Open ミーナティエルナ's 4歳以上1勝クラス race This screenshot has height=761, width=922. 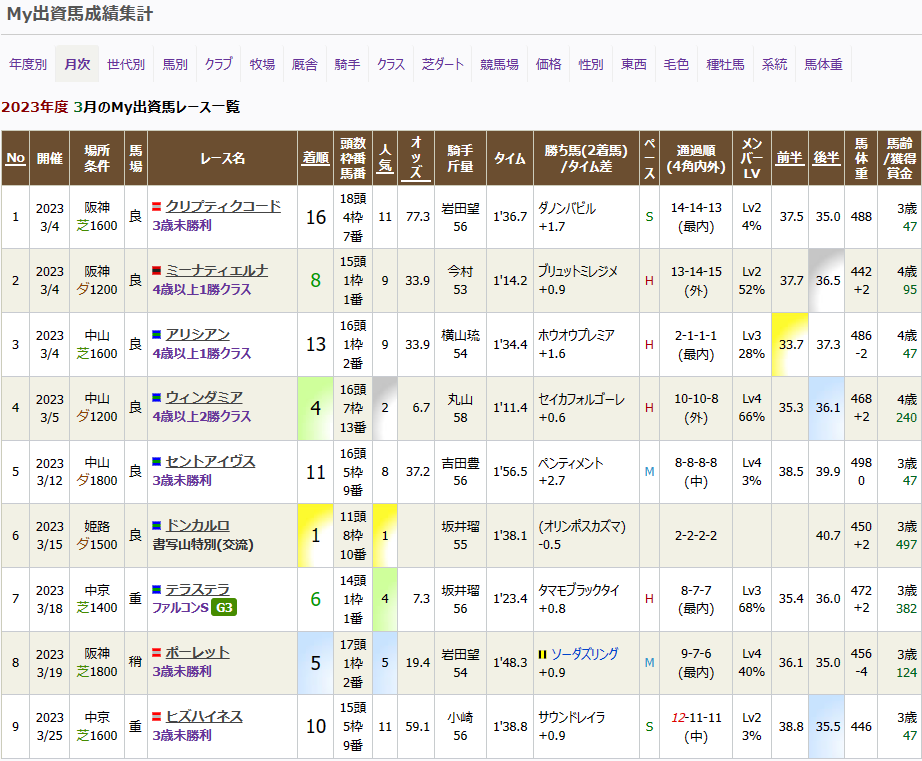(x=202, y=289)
